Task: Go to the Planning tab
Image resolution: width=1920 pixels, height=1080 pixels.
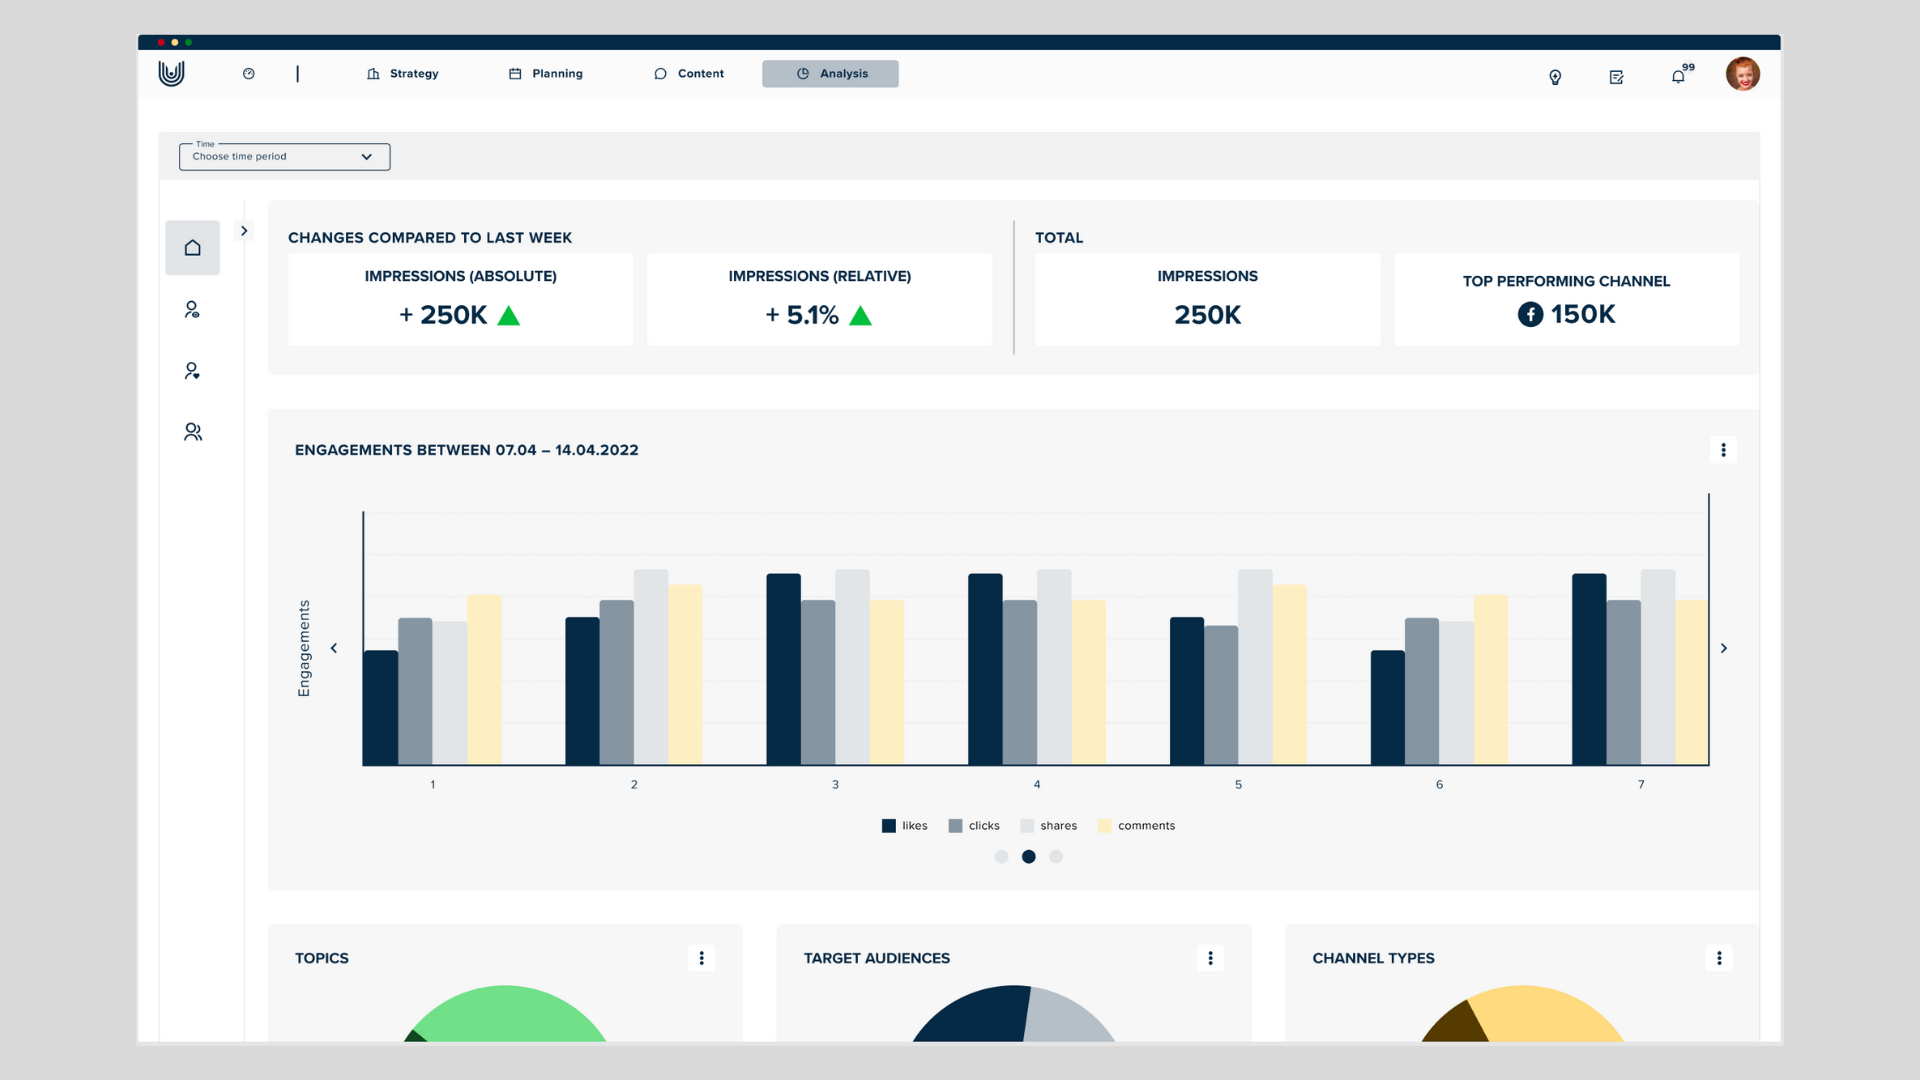Action: pos(546,74)
